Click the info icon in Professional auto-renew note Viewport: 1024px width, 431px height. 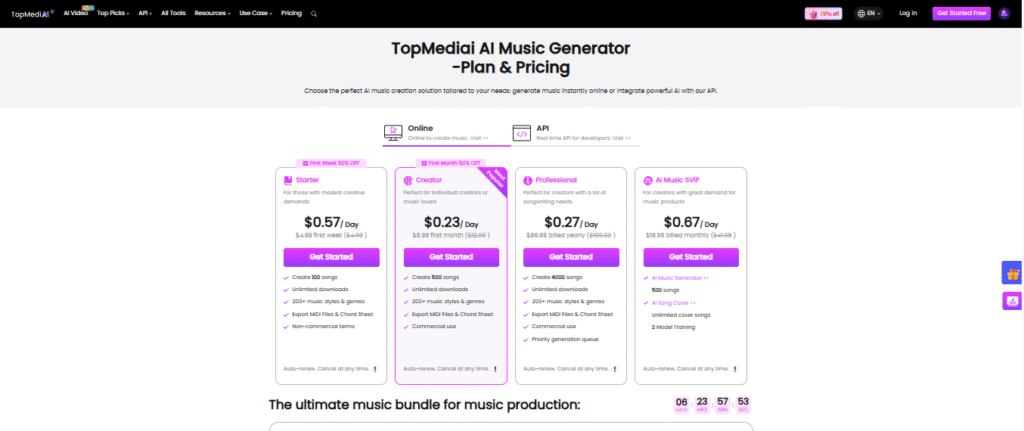(x=615, y=369)
